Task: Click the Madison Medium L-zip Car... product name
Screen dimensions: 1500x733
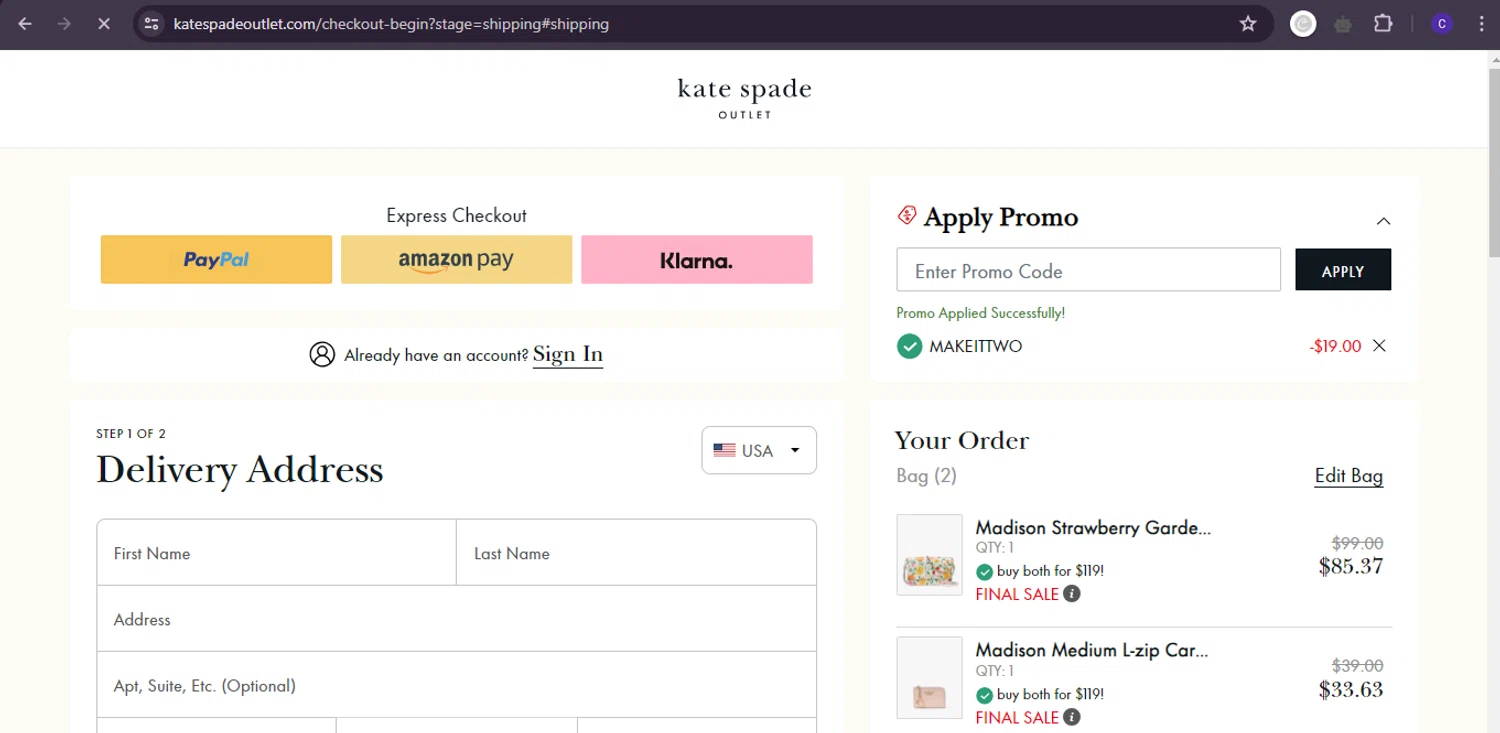Action: [x=1092, y=650]
